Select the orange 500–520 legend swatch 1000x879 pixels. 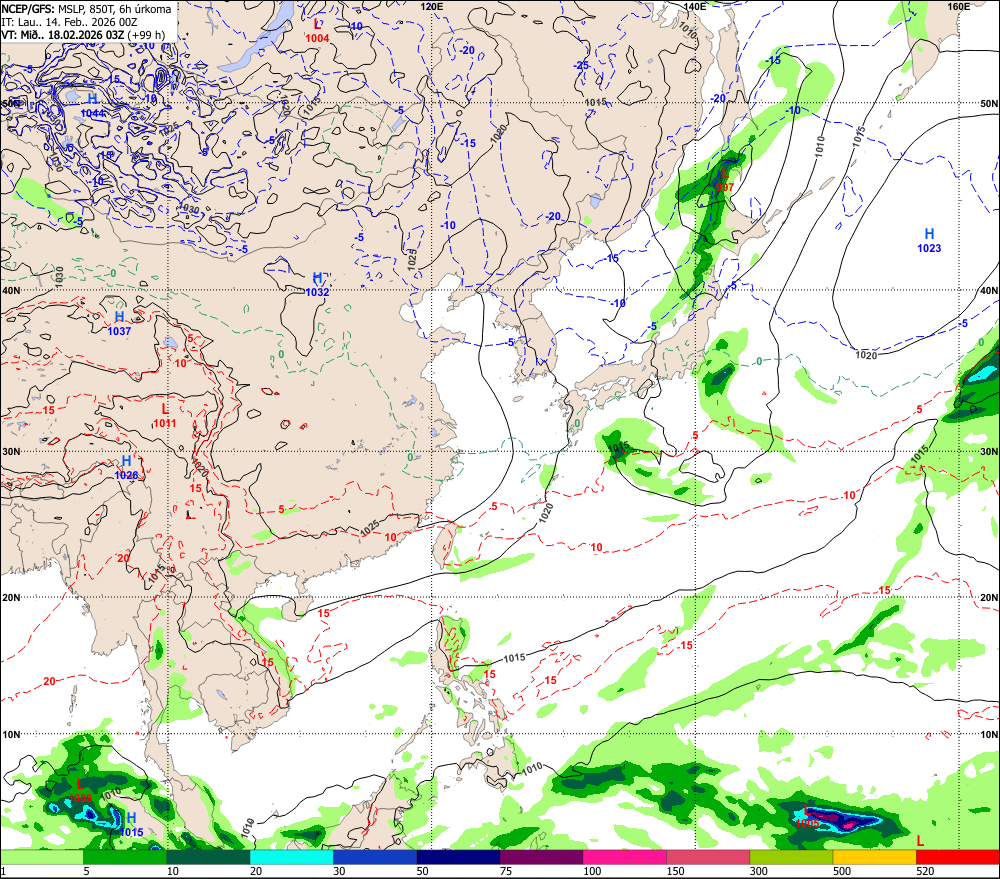(874, 857)
